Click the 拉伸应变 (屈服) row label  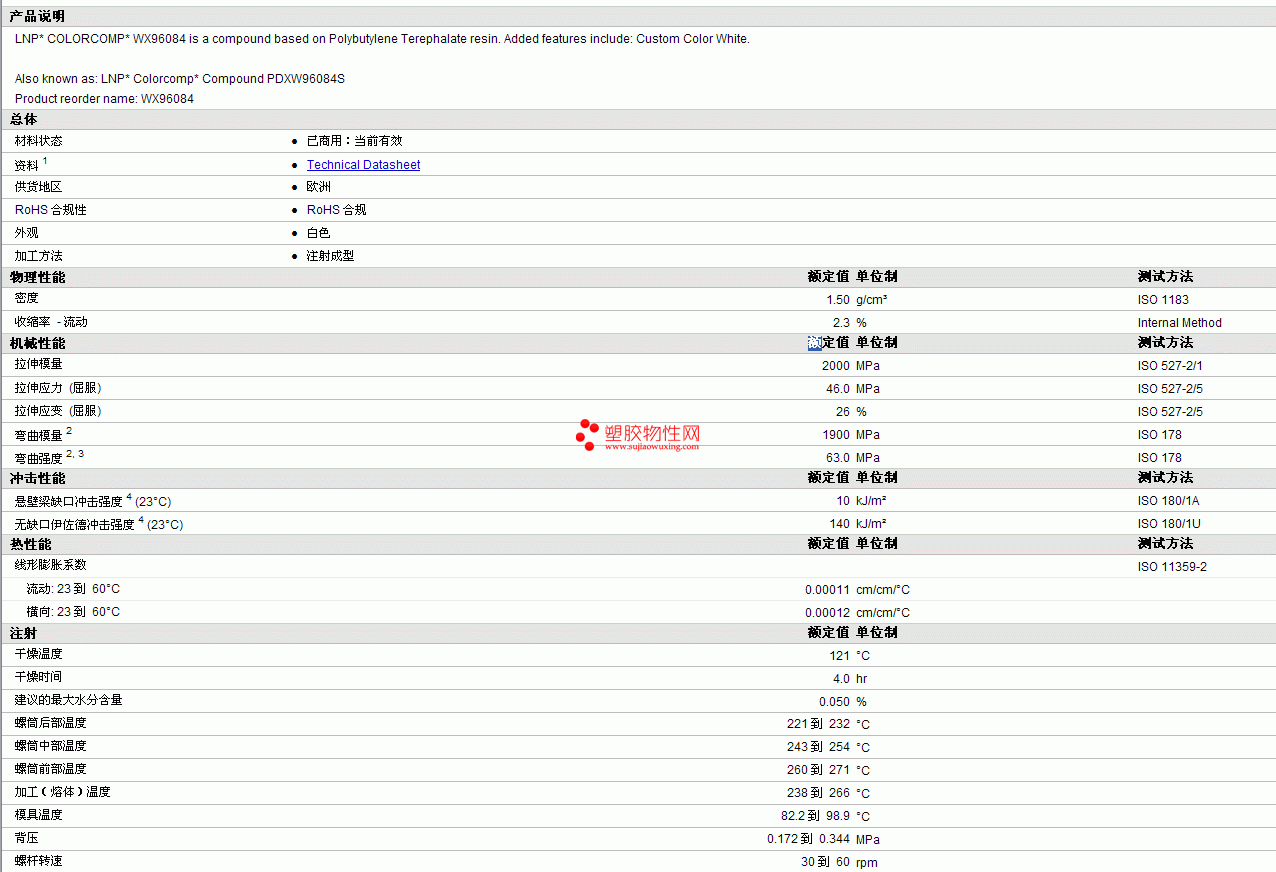[58, 411]
